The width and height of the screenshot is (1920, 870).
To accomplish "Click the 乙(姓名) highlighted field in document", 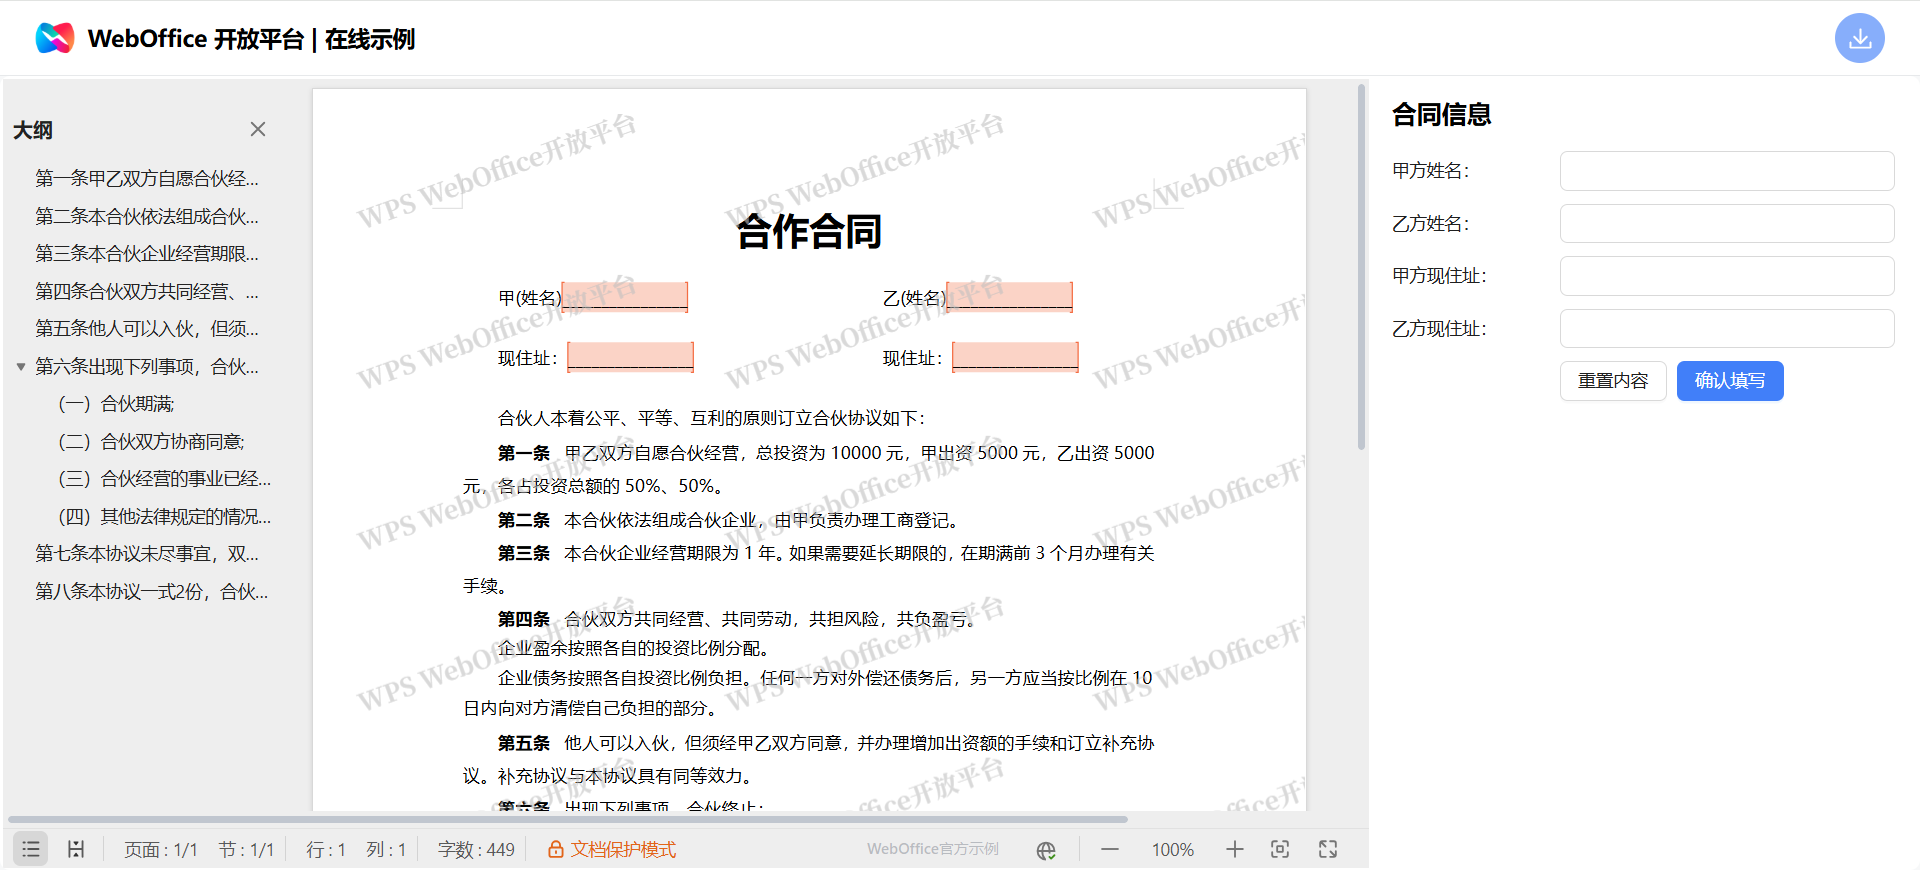I will (x=1009, y=297).
